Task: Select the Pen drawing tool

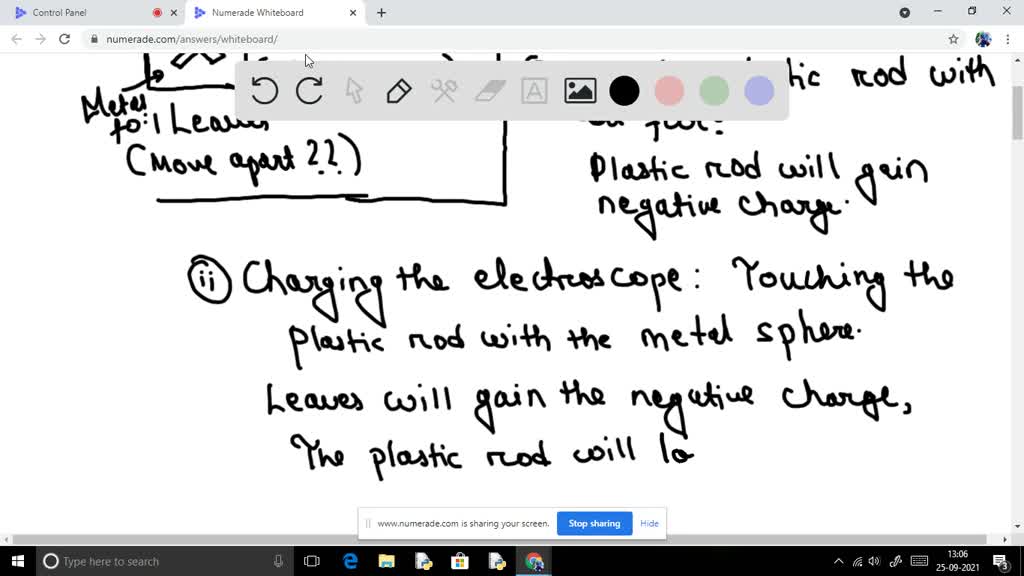Action: 398,90
